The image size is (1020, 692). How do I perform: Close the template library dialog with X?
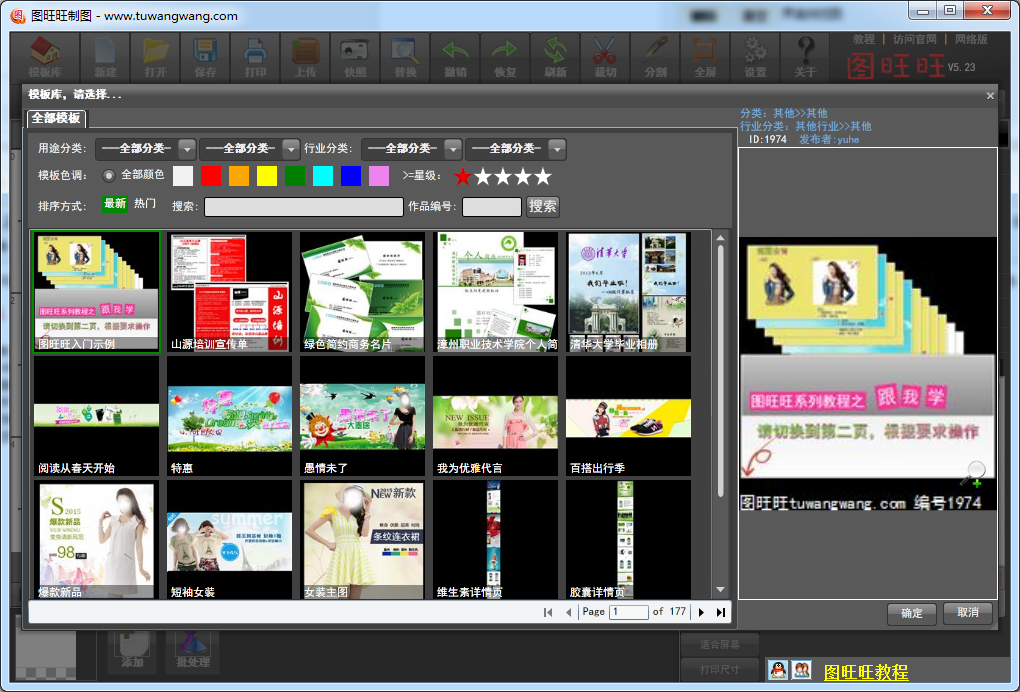coord(990,96)
